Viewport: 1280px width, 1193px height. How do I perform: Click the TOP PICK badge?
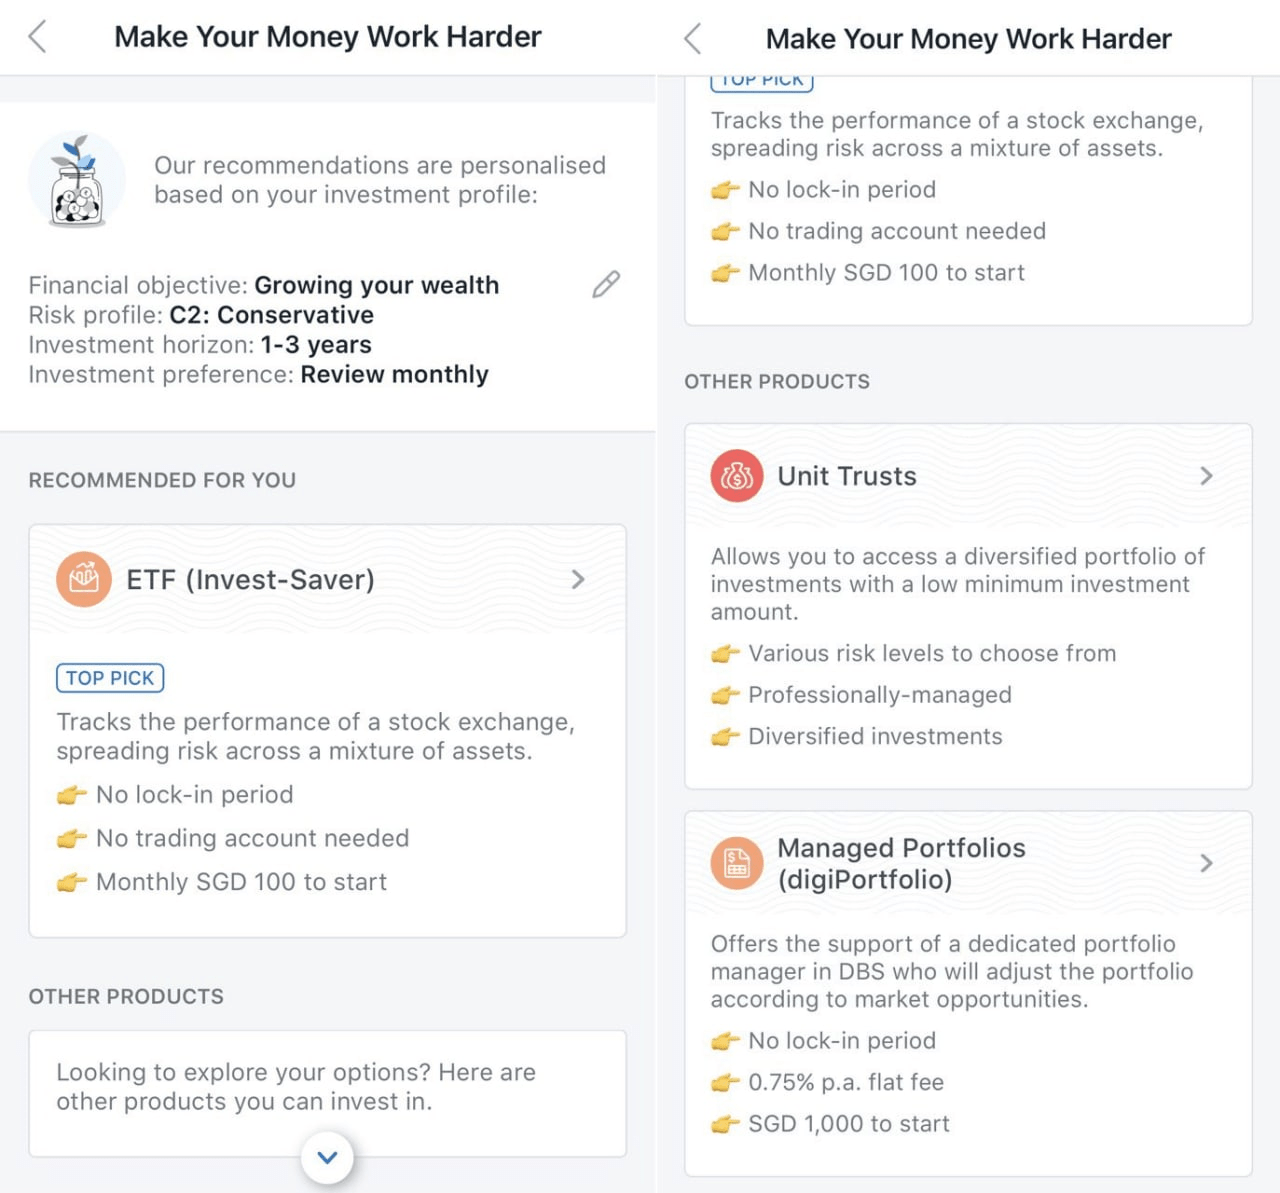coord(110,678)
